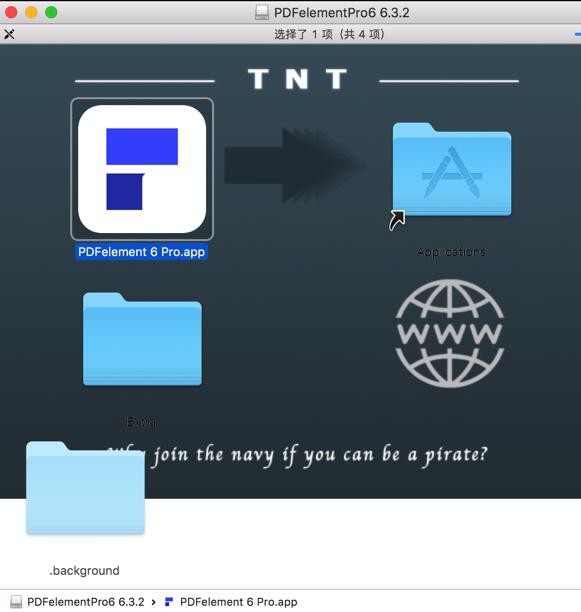This screenshot has height=612, width=581.
Task: Click the .background folder name label
Action: 84,571
